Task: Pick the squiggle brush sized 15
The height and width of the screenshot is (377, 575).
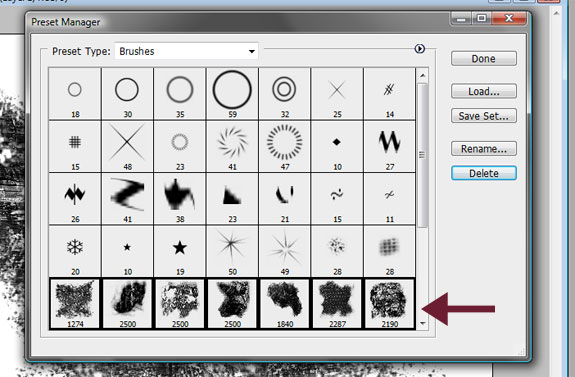Action: pyautogui.click(x=337, y=199)
